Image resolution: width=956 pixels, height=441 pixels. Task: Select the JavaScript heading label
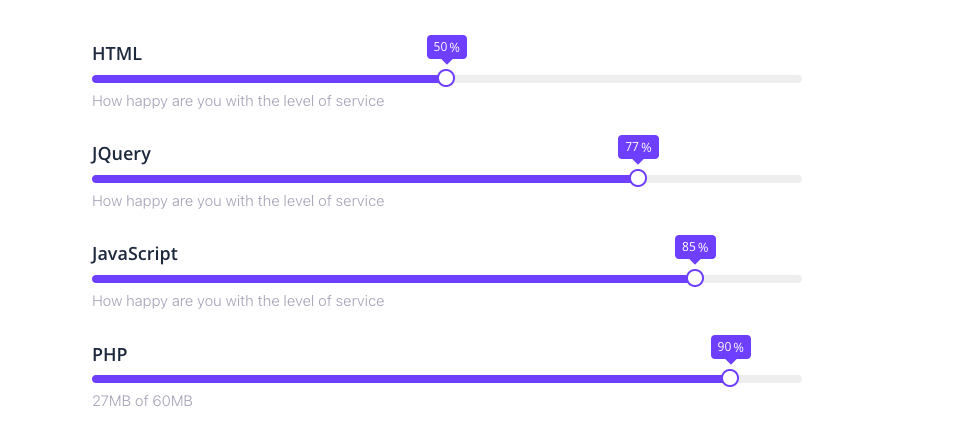135,254
